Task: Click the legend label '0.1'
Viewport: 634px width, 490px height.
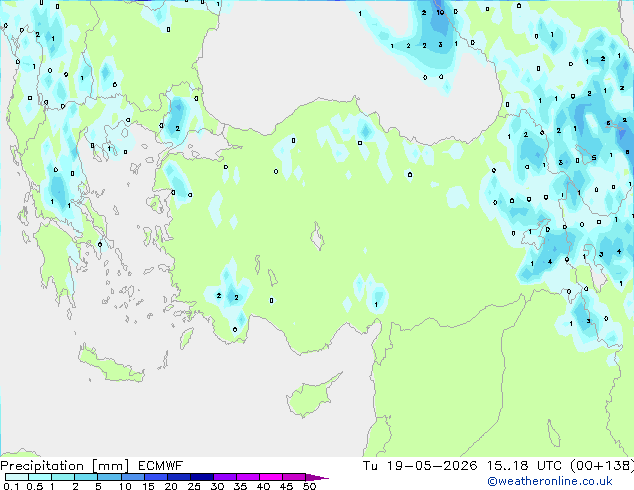Action: coord(11,486)
